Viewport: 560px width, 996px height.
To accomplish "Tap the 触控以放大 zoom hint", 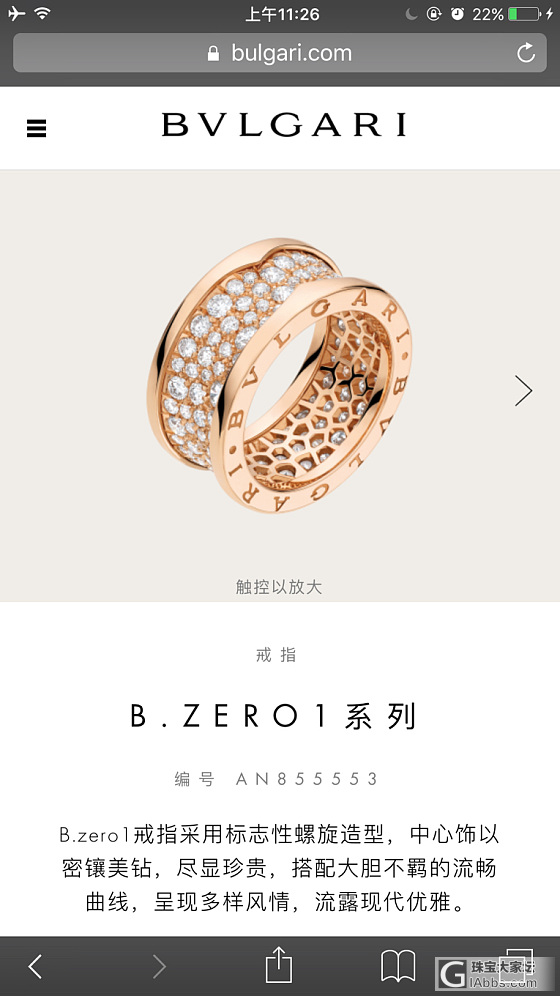I will (279, 587).
